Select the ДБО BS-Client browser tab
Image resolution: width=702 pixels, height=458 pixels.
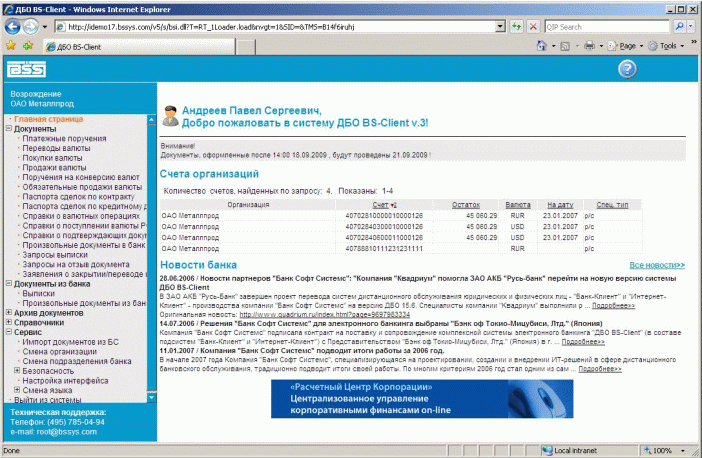pyautogui.click(x=139, y=47)
